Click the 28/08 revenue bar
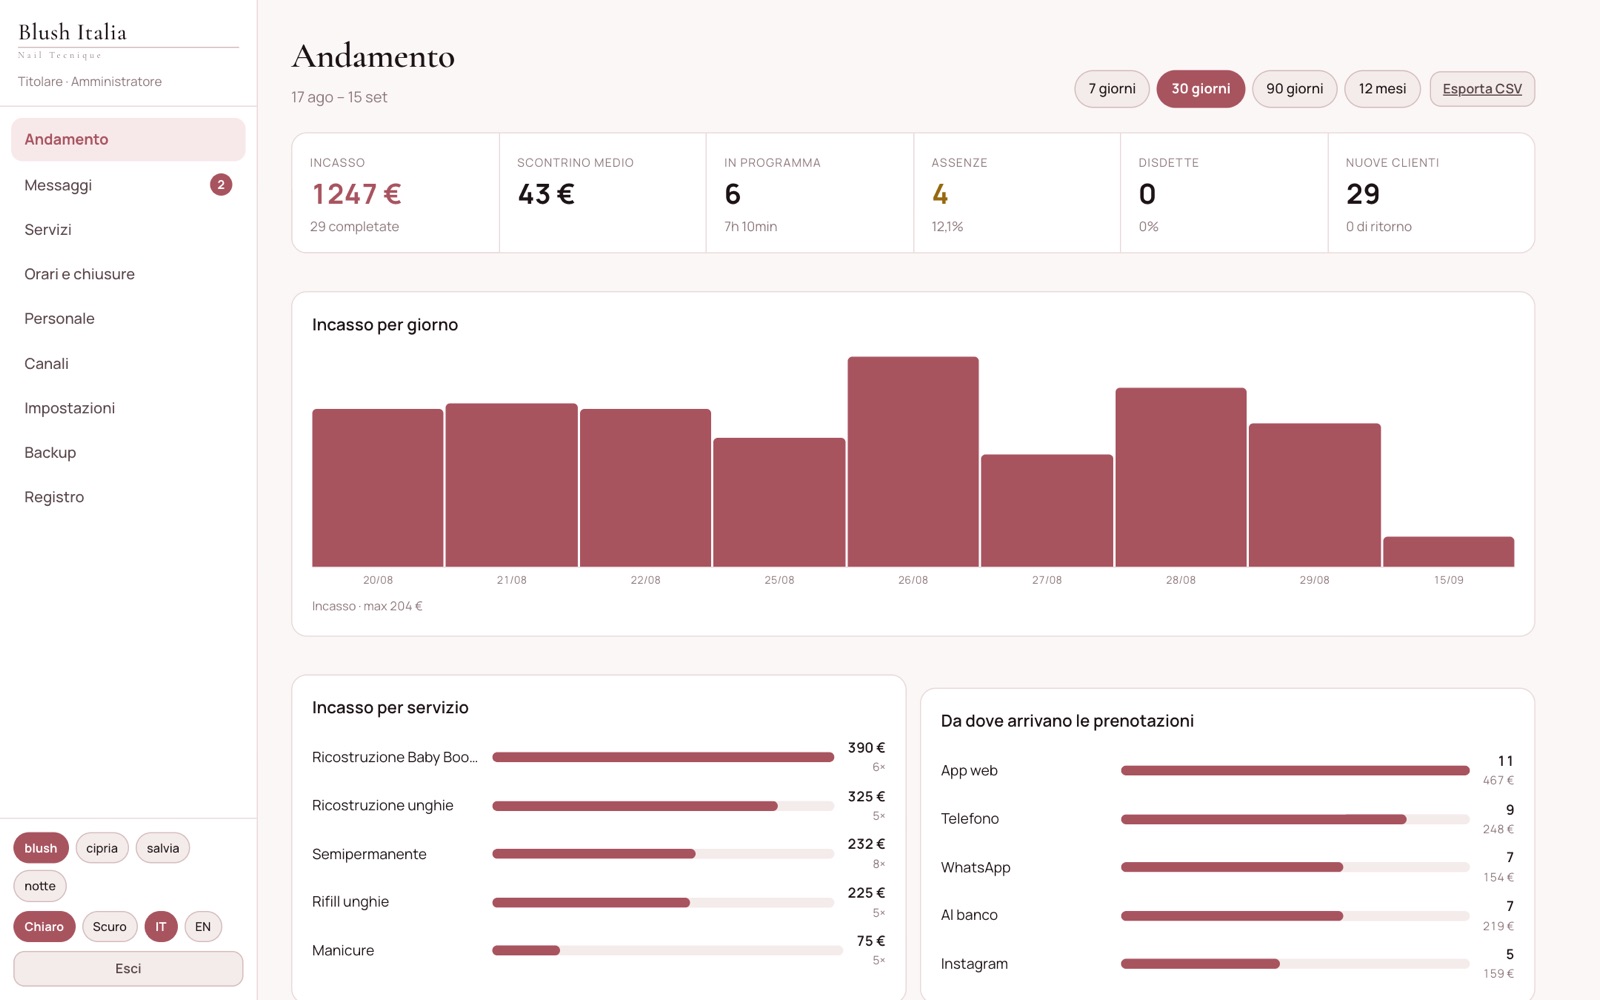The height and width of the screenshot is (1000, 1600). (1181, 477)
